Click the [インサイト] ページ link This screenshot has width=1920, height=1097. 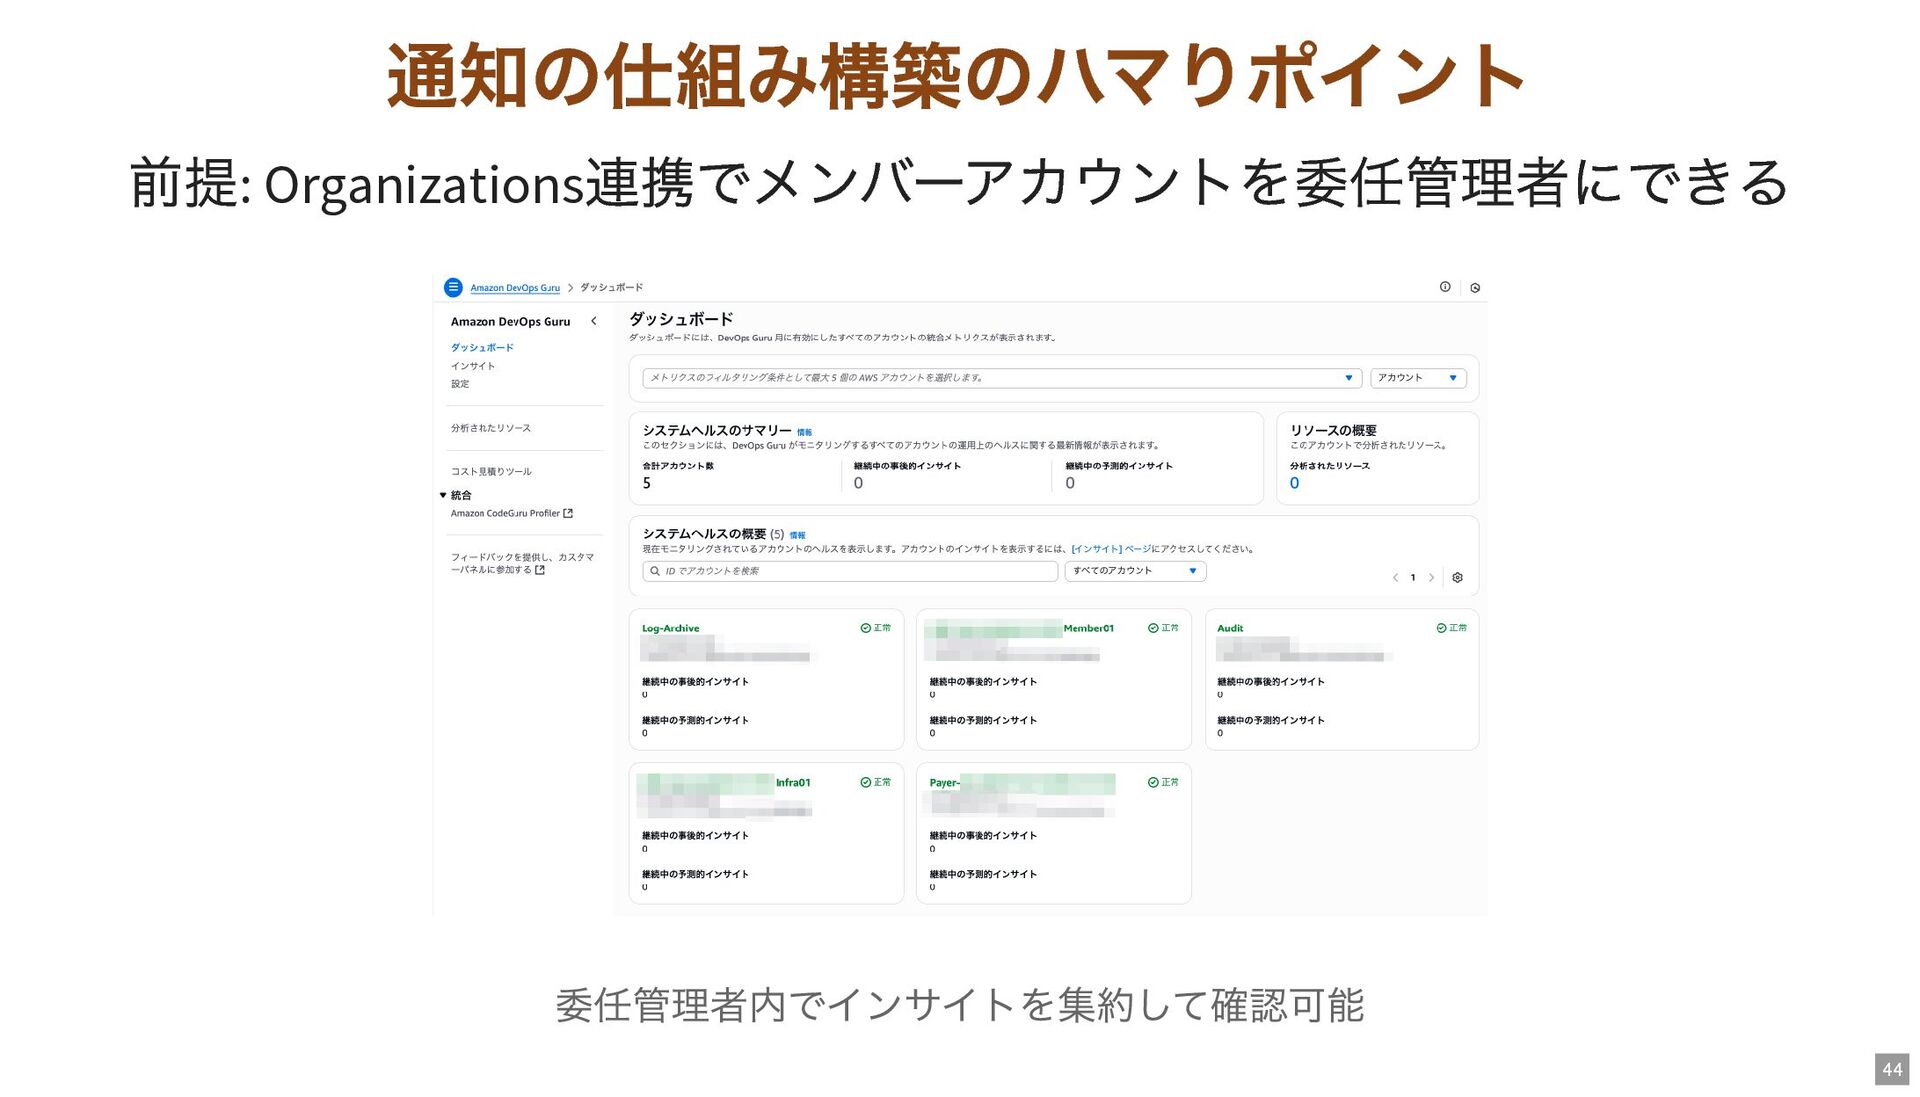(1110, 549)
